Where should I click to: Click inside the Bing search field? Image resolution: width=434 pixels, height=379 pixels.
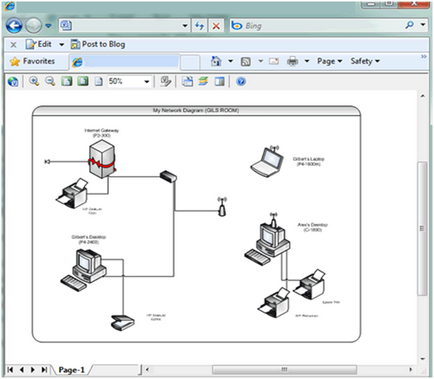[322, 26]
